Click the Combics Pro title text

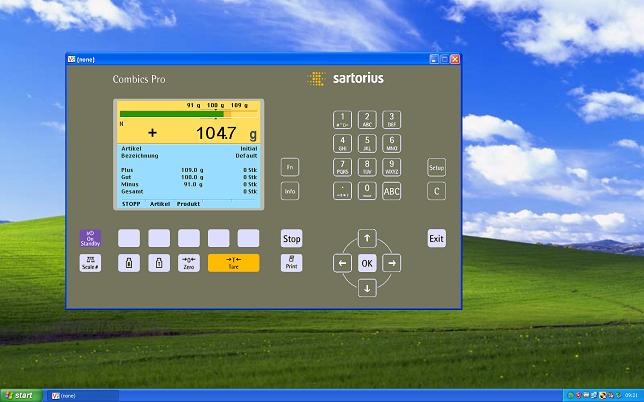click(139, 79)
